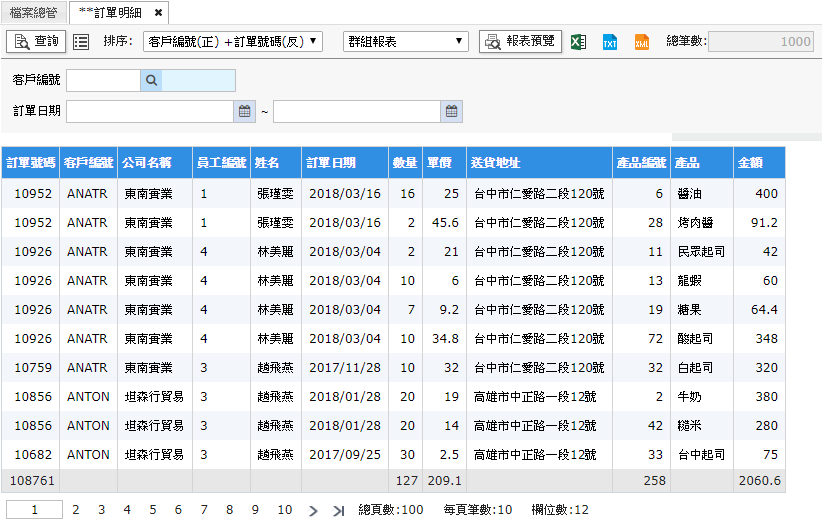This screenshot has width=822, height=530.
Task: Sort by 金額 column header
Action: click(759, 163)
